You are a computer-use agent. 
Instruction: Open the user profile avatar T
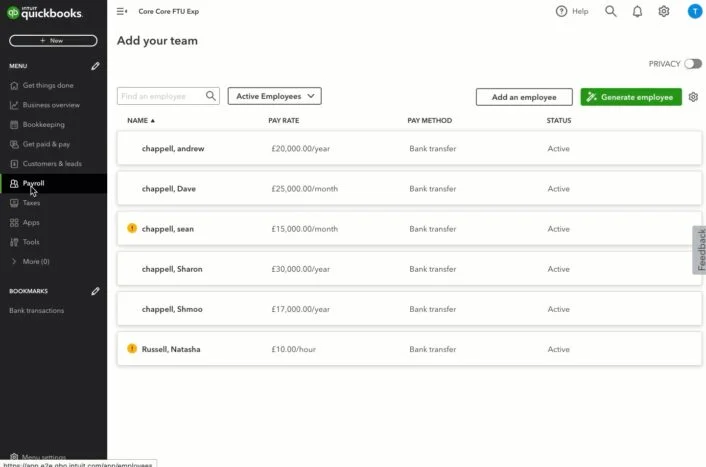tap(695, 11)
